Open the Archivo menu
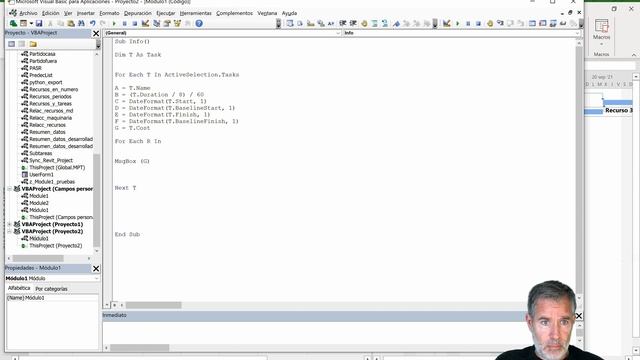Viewport: 640px width, 360px height. click(x=28, y=13)
